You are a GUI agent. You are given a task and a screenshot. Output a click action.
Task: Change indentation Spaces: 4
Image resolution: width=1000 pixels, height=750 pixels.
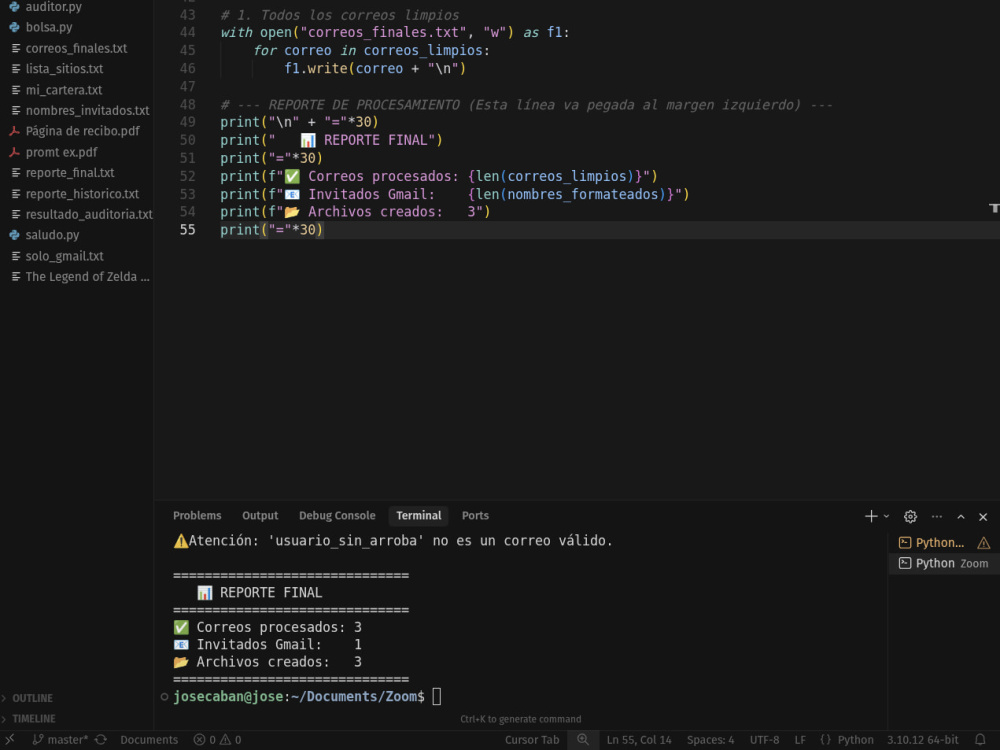[710, 740]
